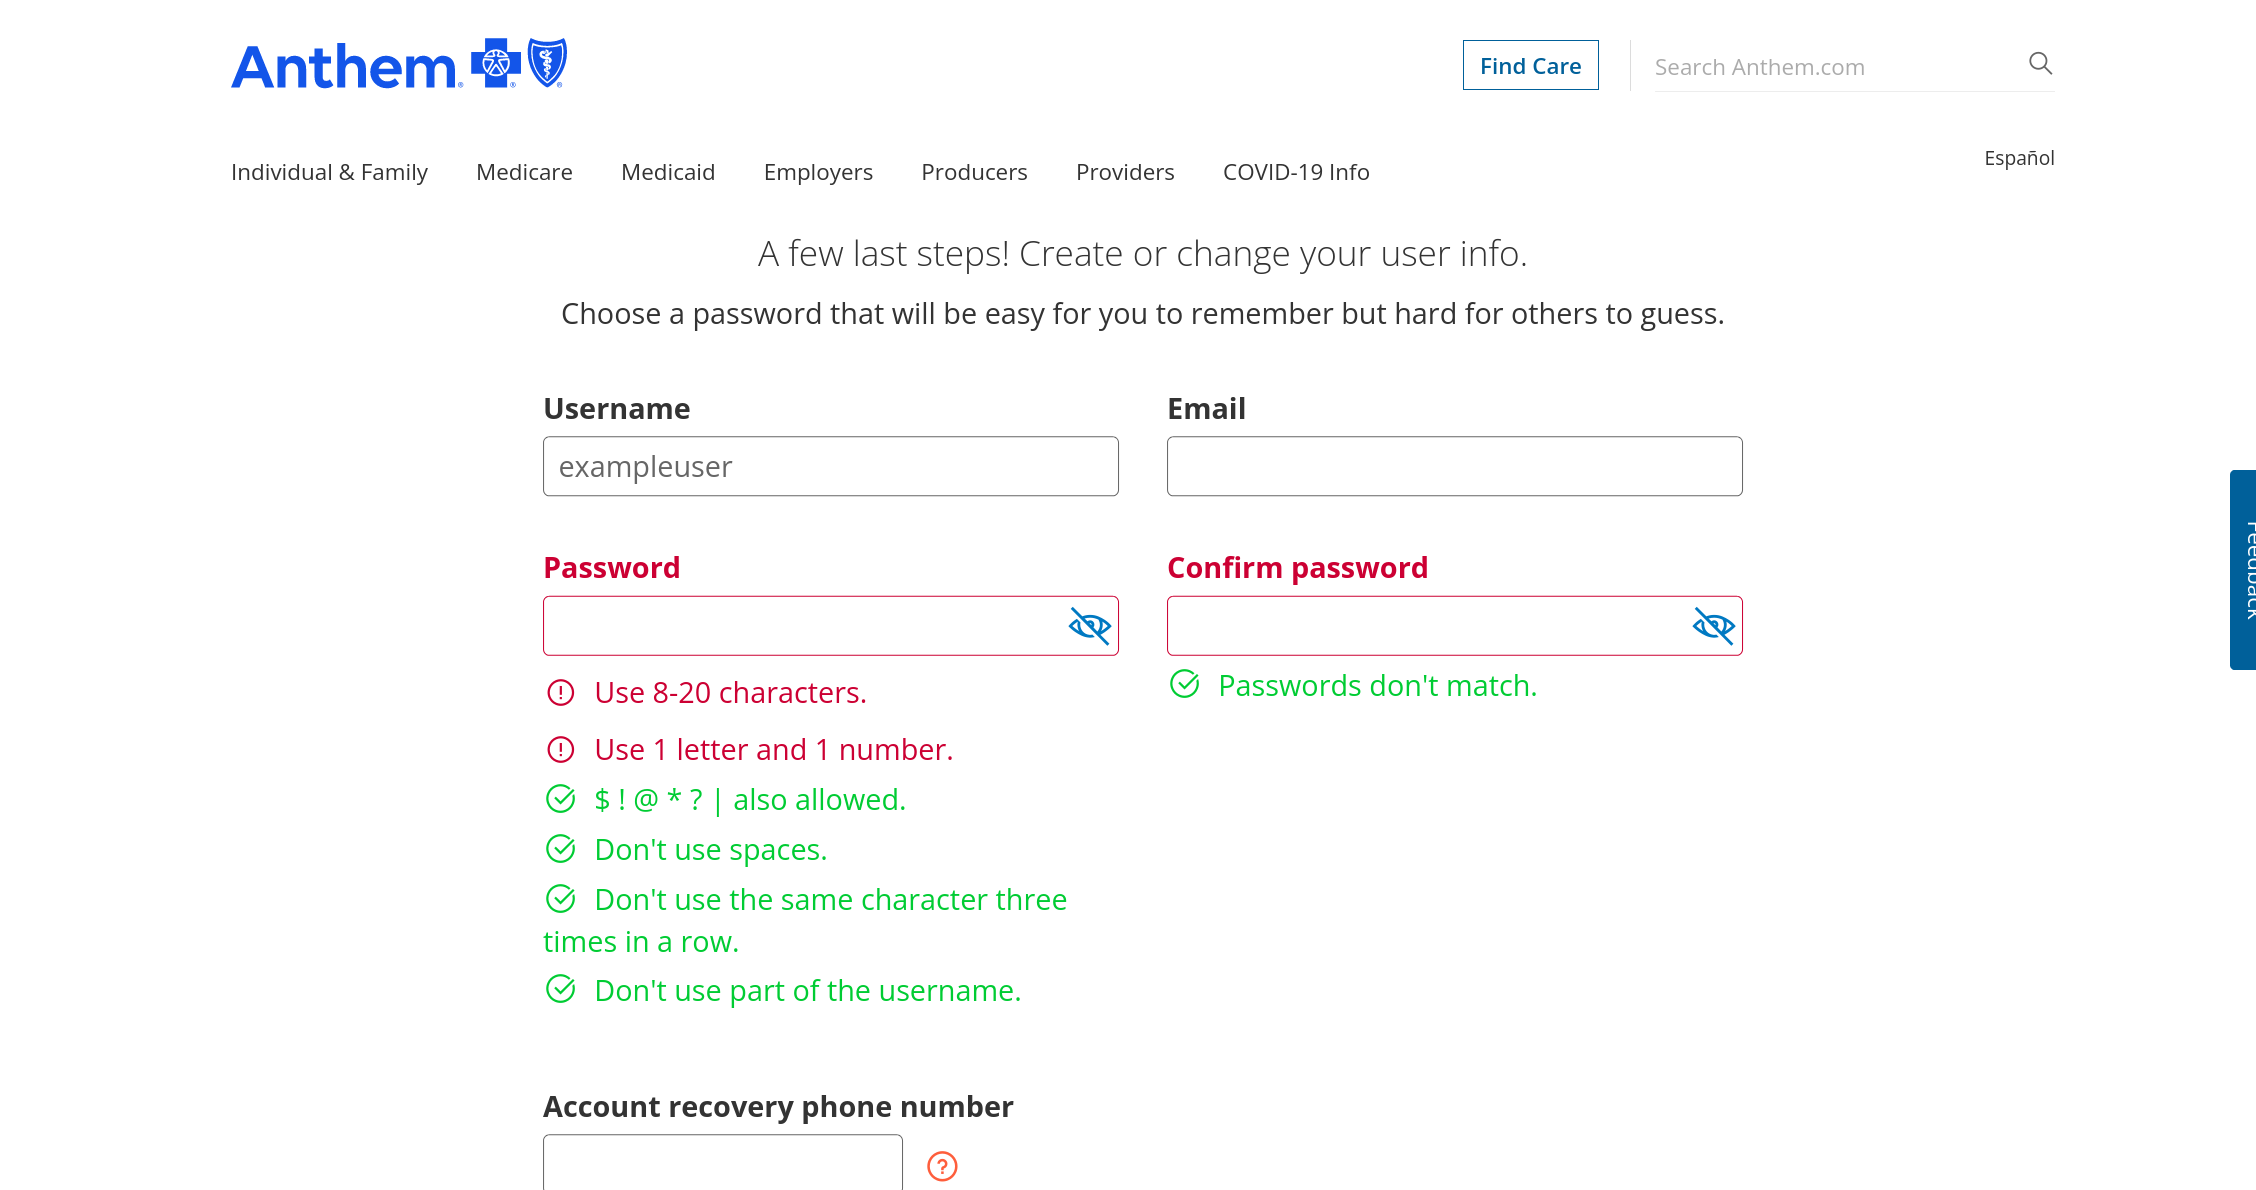2256x1190 pixels.
Task: Click the Username input field
Action: tap(830, 466)
